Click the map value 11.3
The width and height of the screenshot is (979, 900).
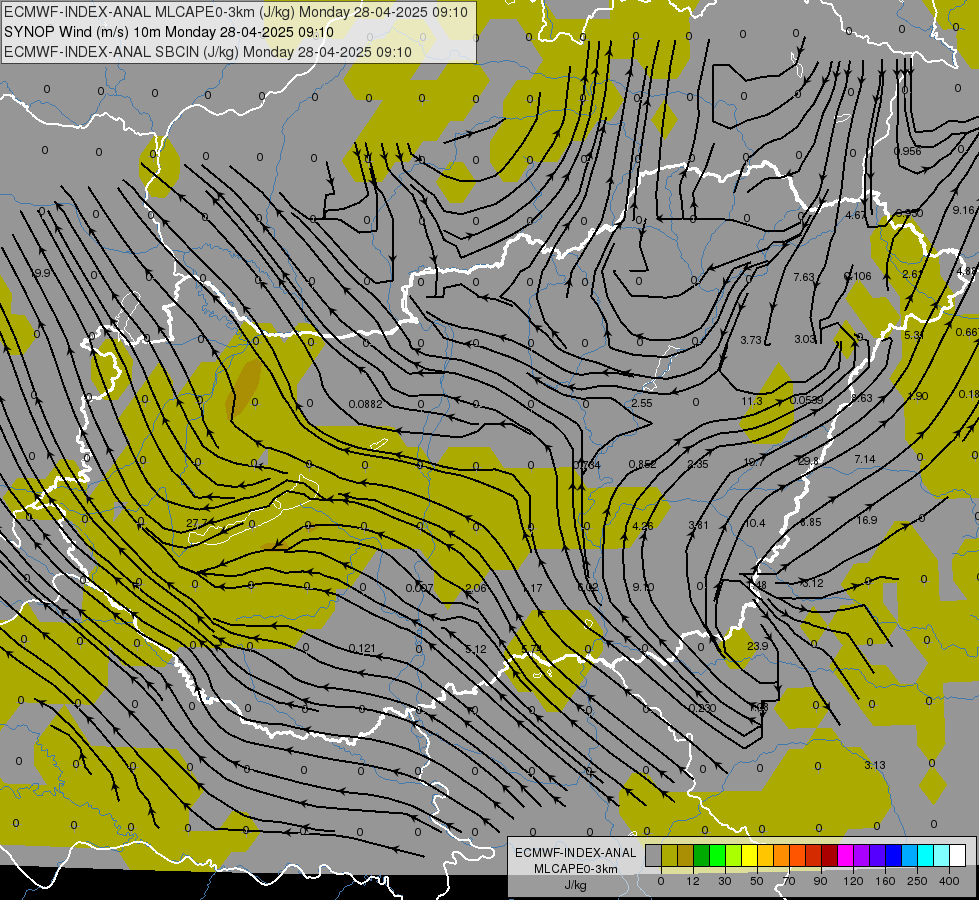coord(752,401)
